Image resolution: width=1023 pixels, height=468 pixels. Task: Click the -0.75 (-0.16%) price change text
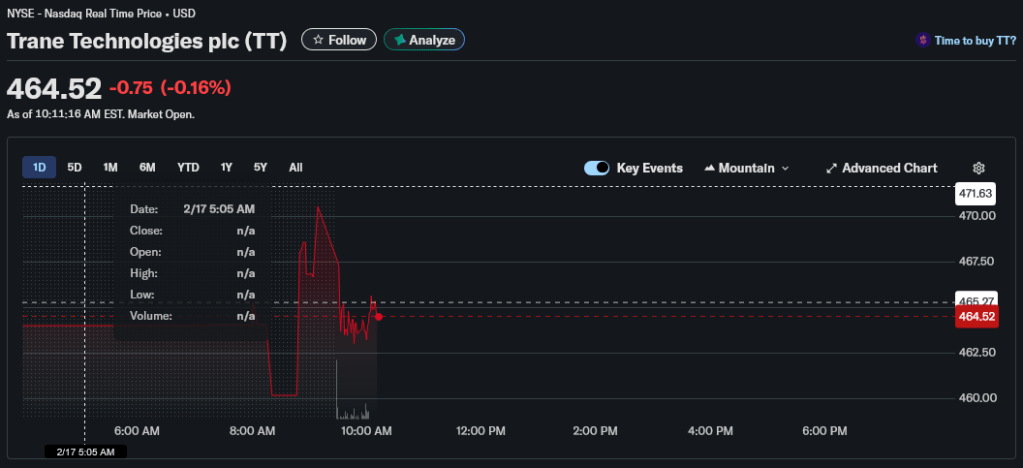coord(170,87)
